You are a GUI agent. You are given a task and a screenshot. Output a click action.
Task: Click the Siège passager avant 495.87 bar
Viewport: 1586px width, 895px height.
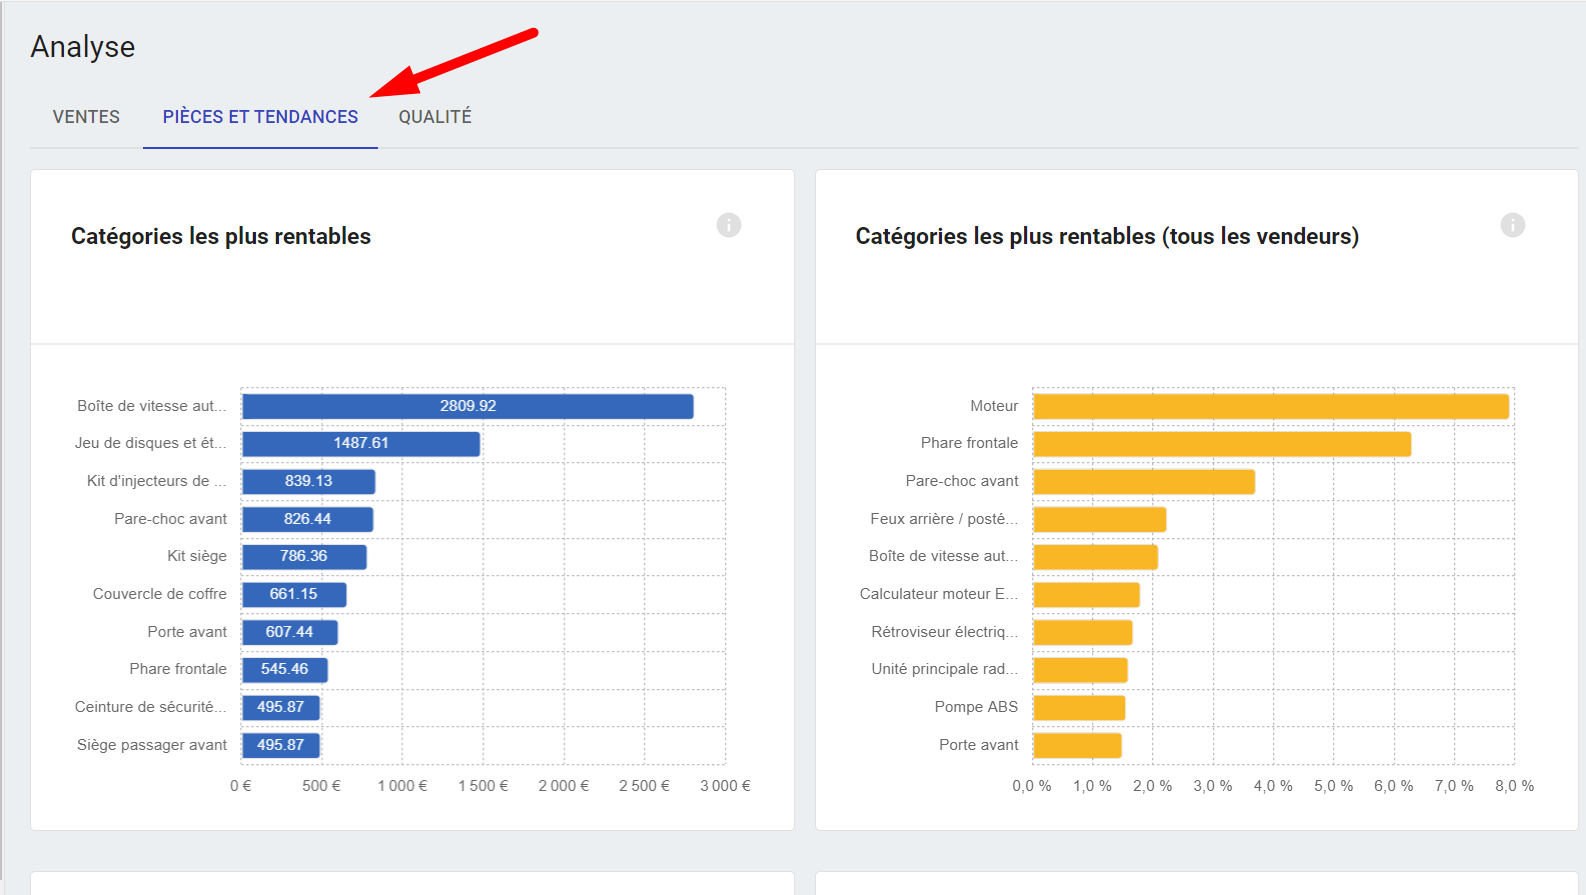click(280, 745)
